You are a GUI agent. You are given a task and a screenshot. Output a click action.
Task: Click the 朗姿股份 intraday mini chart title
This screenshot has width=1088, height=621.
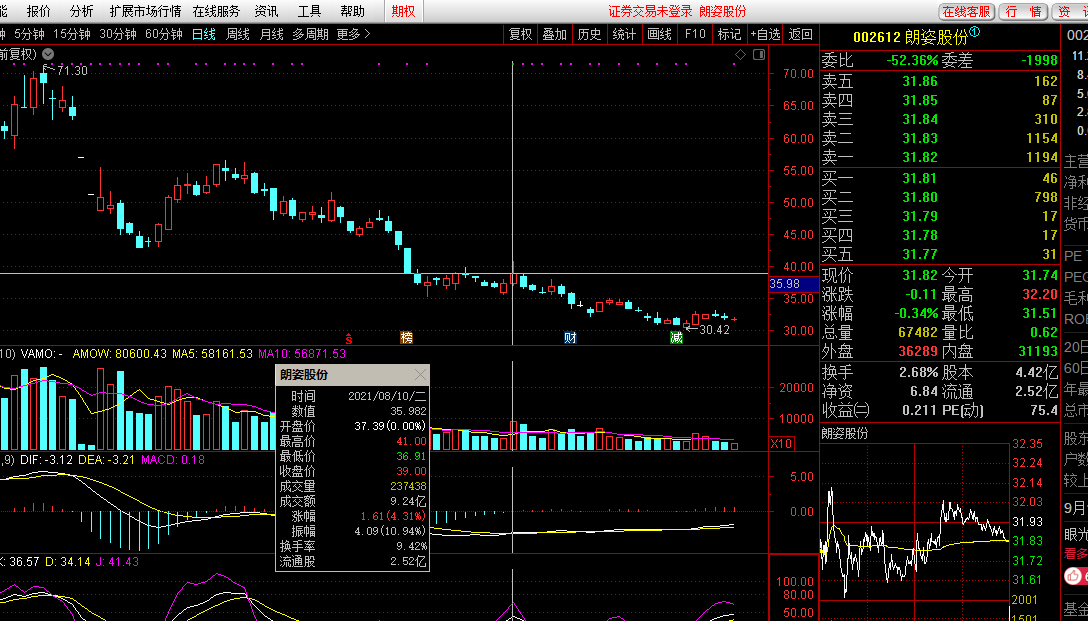pos(845,434)
